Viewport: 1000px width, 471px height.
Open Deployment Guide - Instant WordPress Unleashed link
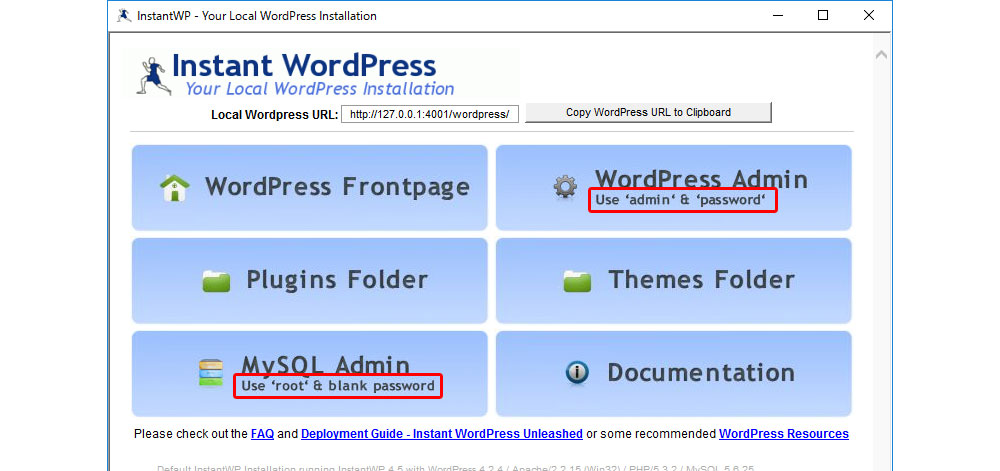click(x=441, y=434)
